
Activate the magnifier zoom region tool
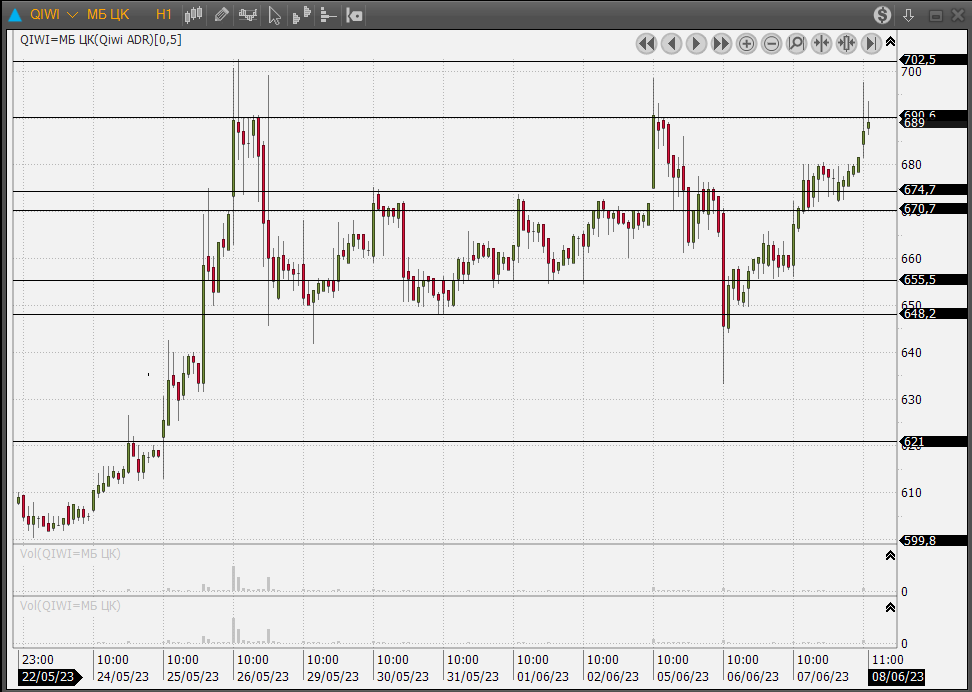tap(797, 43)
